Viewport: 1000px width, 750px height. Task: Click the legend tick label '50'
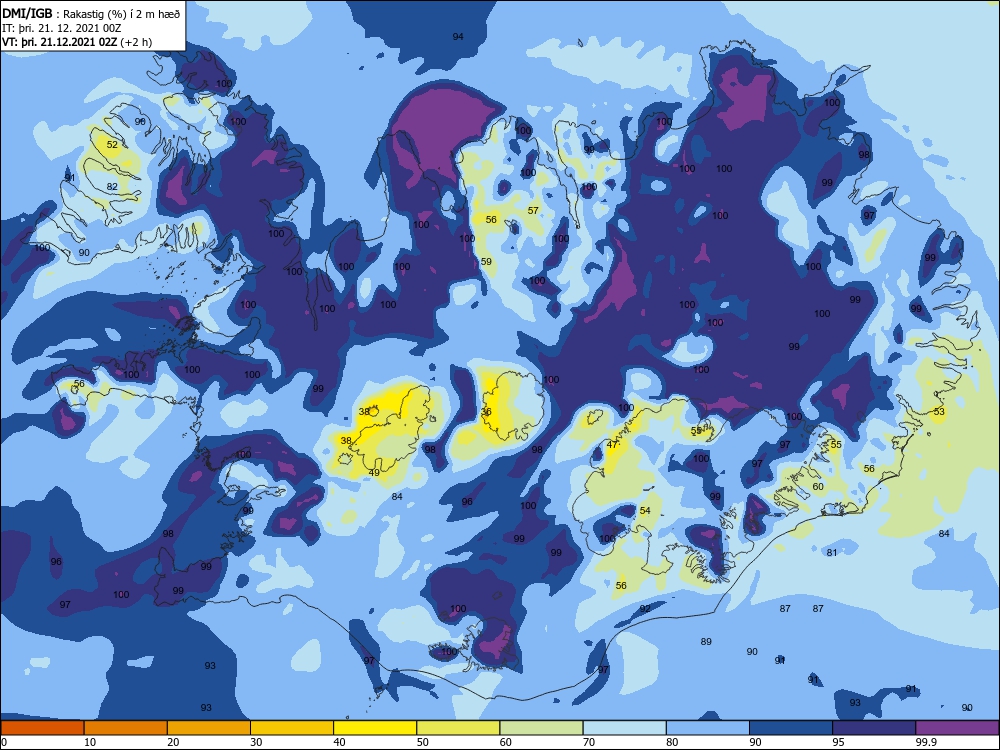tap(423, 742)
